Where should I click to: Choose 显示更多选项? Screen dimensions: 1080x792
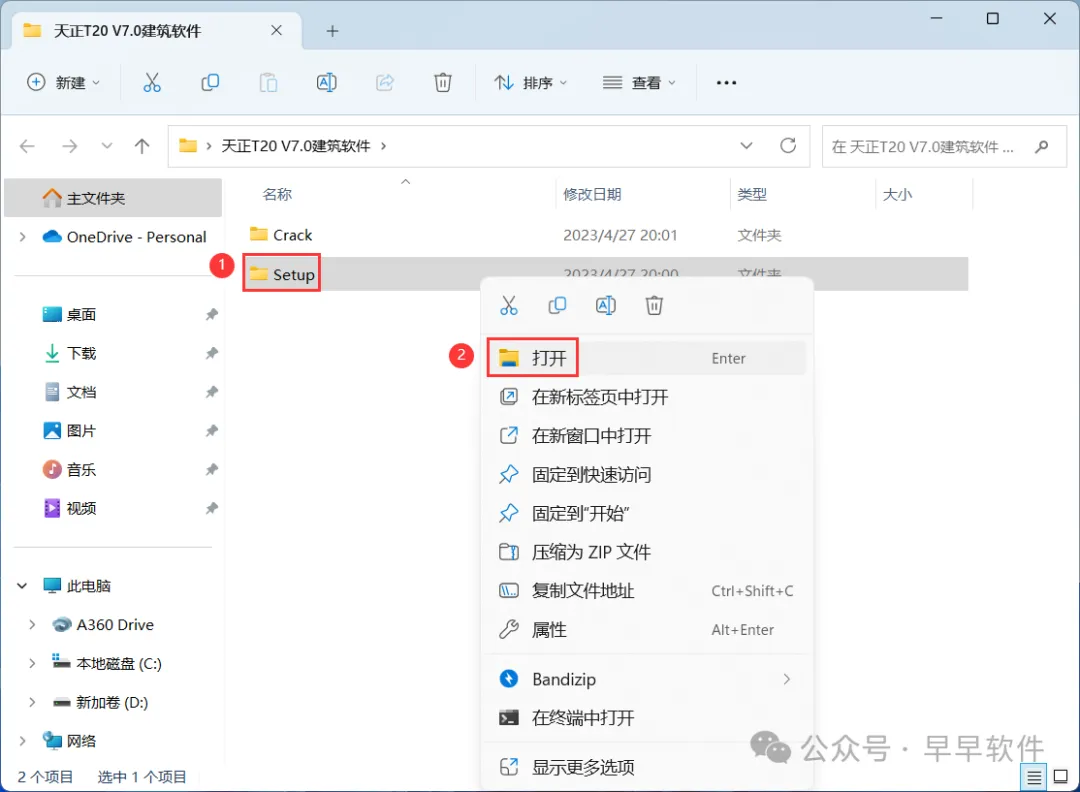[646, 767]
